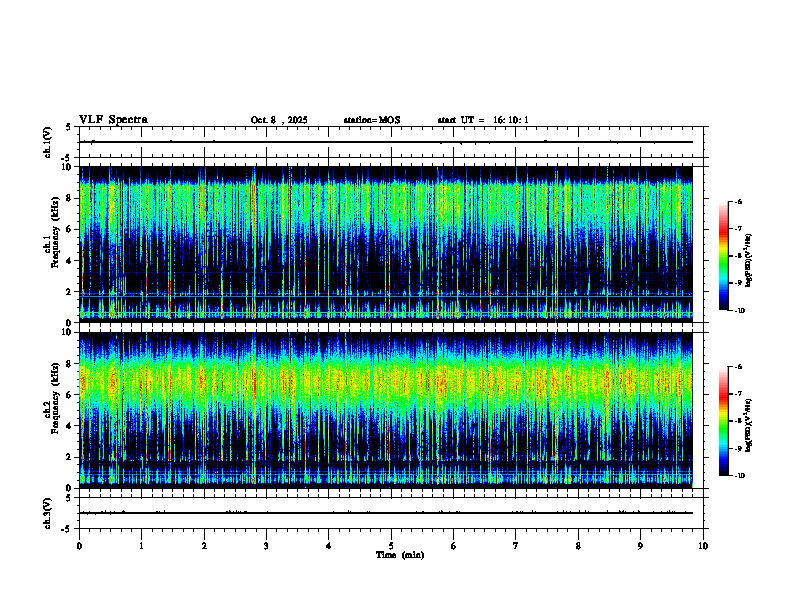
Task: Select the "start UT = 16:10: 1" text
Action: pyautogui.click(x=483, y=120)
